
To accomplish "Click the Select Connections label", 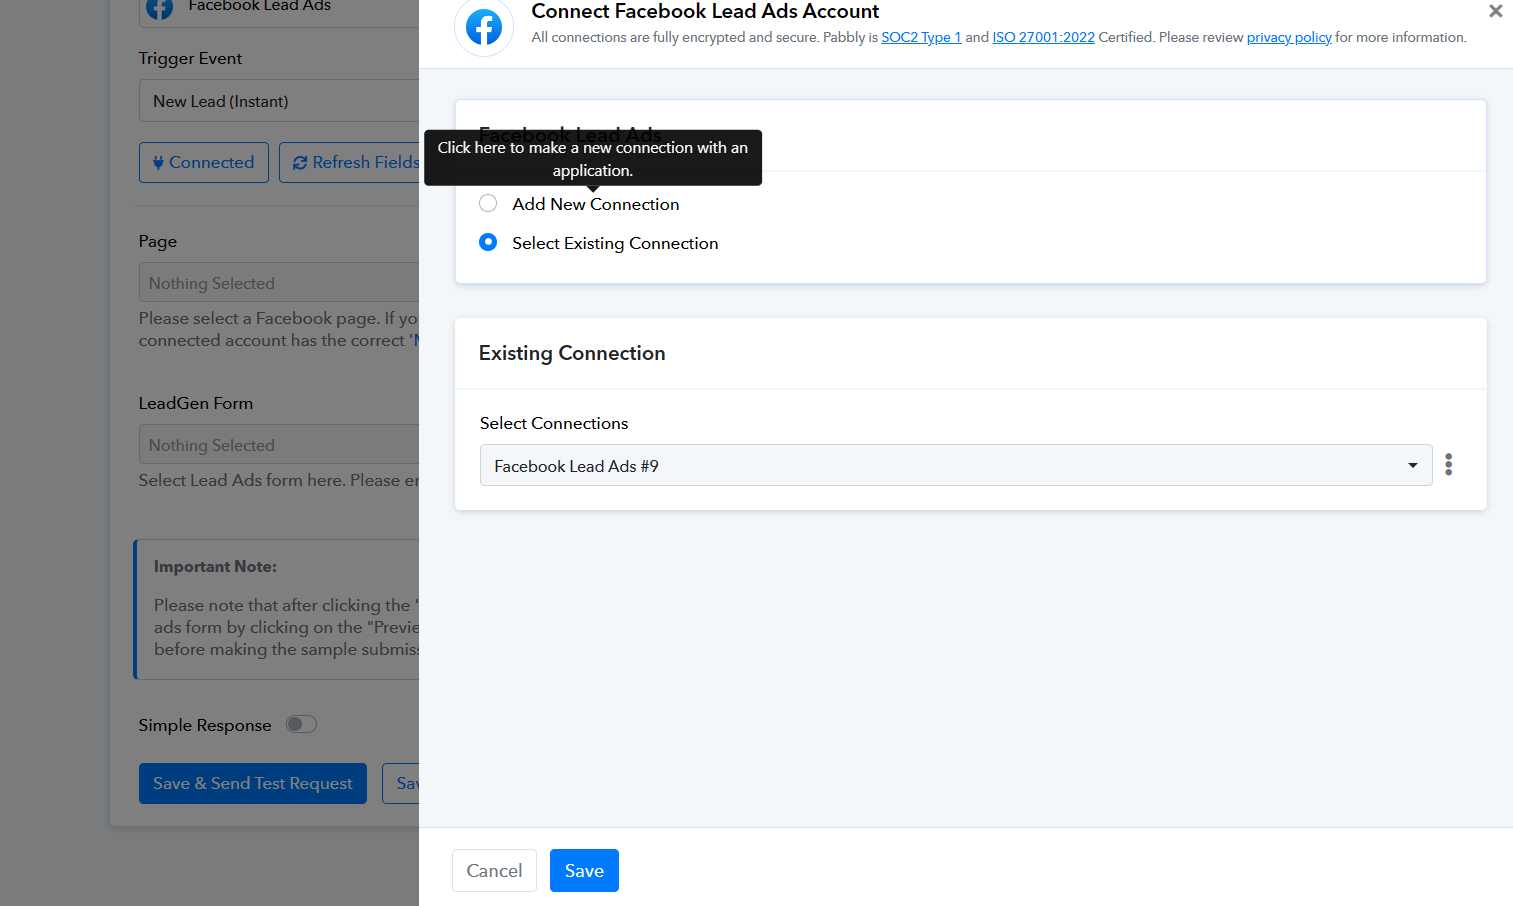I will pos(554,423).
